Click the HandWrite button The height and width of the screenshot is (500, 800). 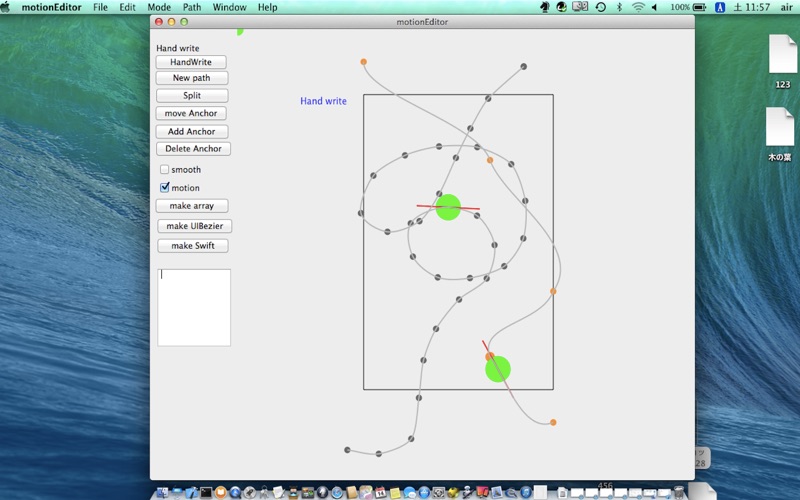[x=191, y=62]
